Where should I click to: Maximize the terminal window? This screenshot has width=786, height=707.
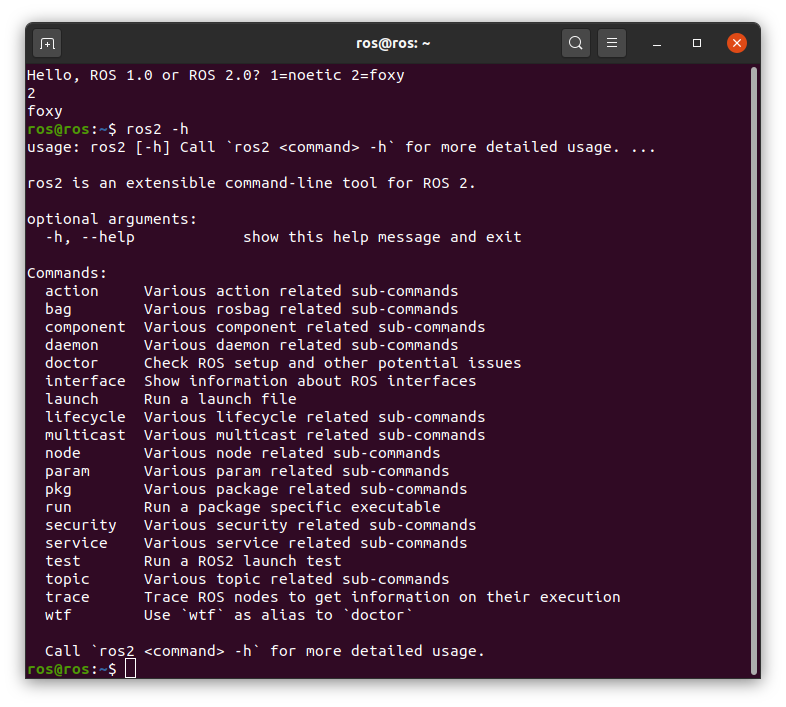click(697, 44)
